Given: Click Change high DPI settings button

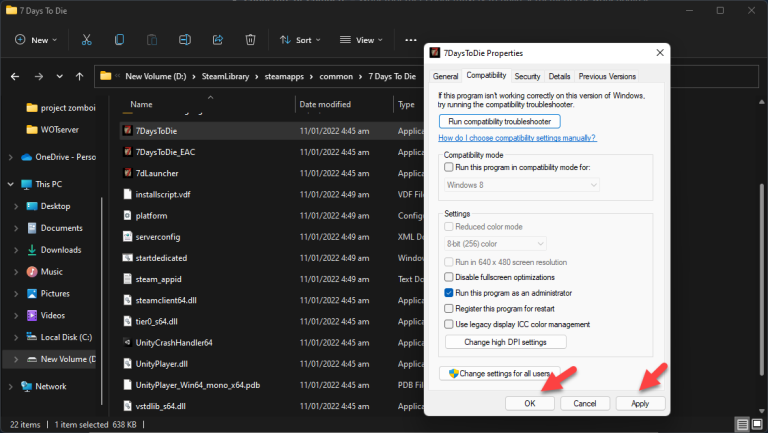Looking at the screenshot, I should tap(505, 342).
